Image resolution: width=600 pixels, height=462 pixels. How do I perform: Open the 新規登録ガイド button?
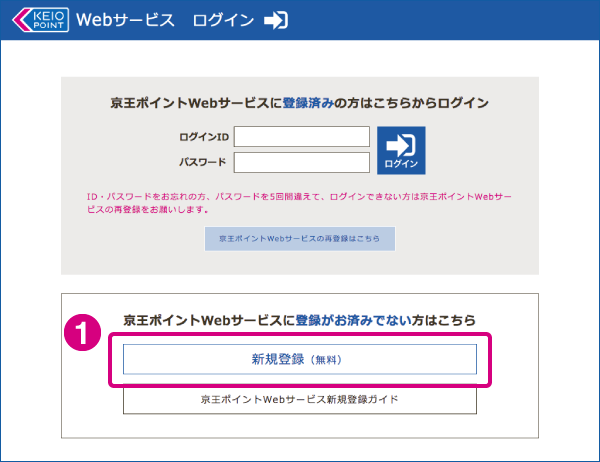pos(300,399)
